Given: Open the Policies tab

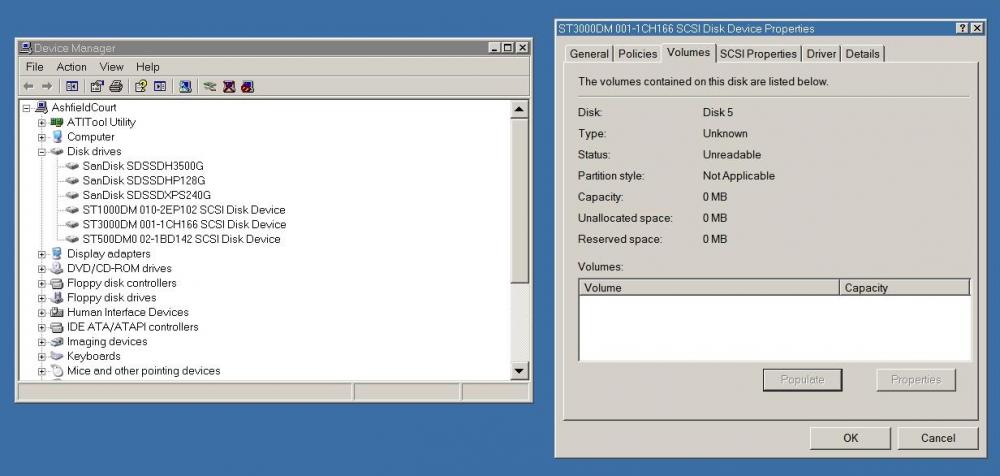Looking at the screenshot, I should tap(637, 54).
